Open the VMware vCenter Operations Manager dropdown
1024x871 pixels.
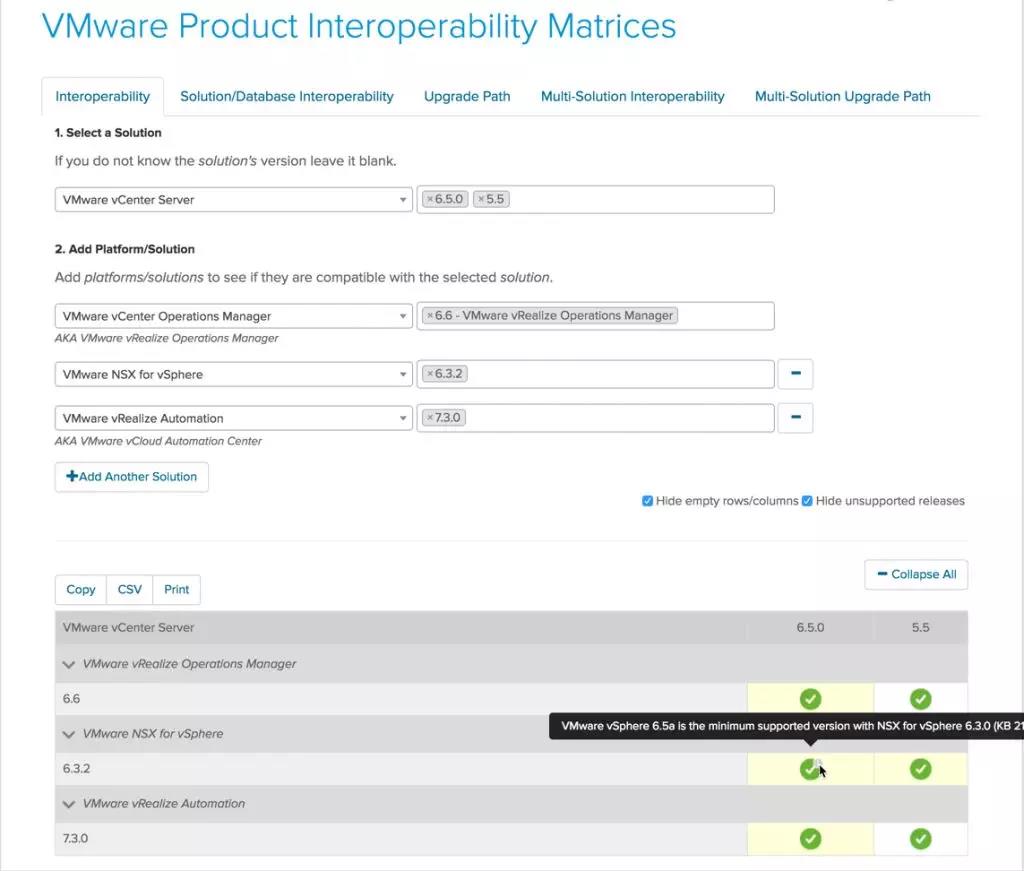(233, 316)
